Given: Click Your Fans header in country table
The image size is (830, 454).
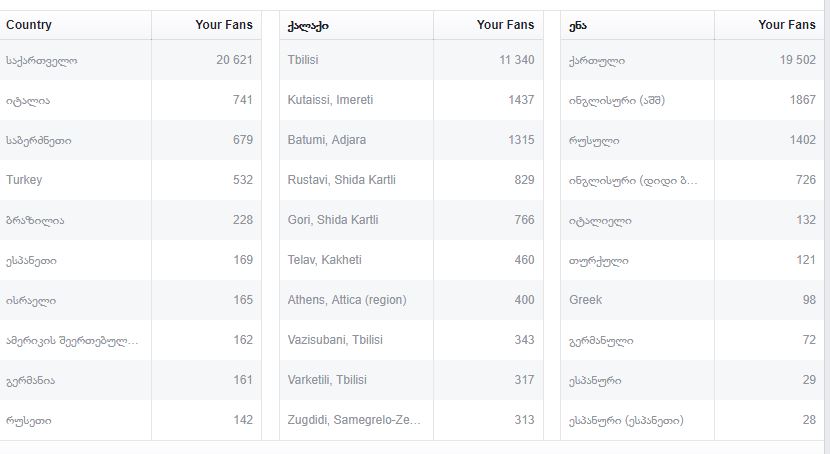Looking at the screenshot, I should pos(224,25).
